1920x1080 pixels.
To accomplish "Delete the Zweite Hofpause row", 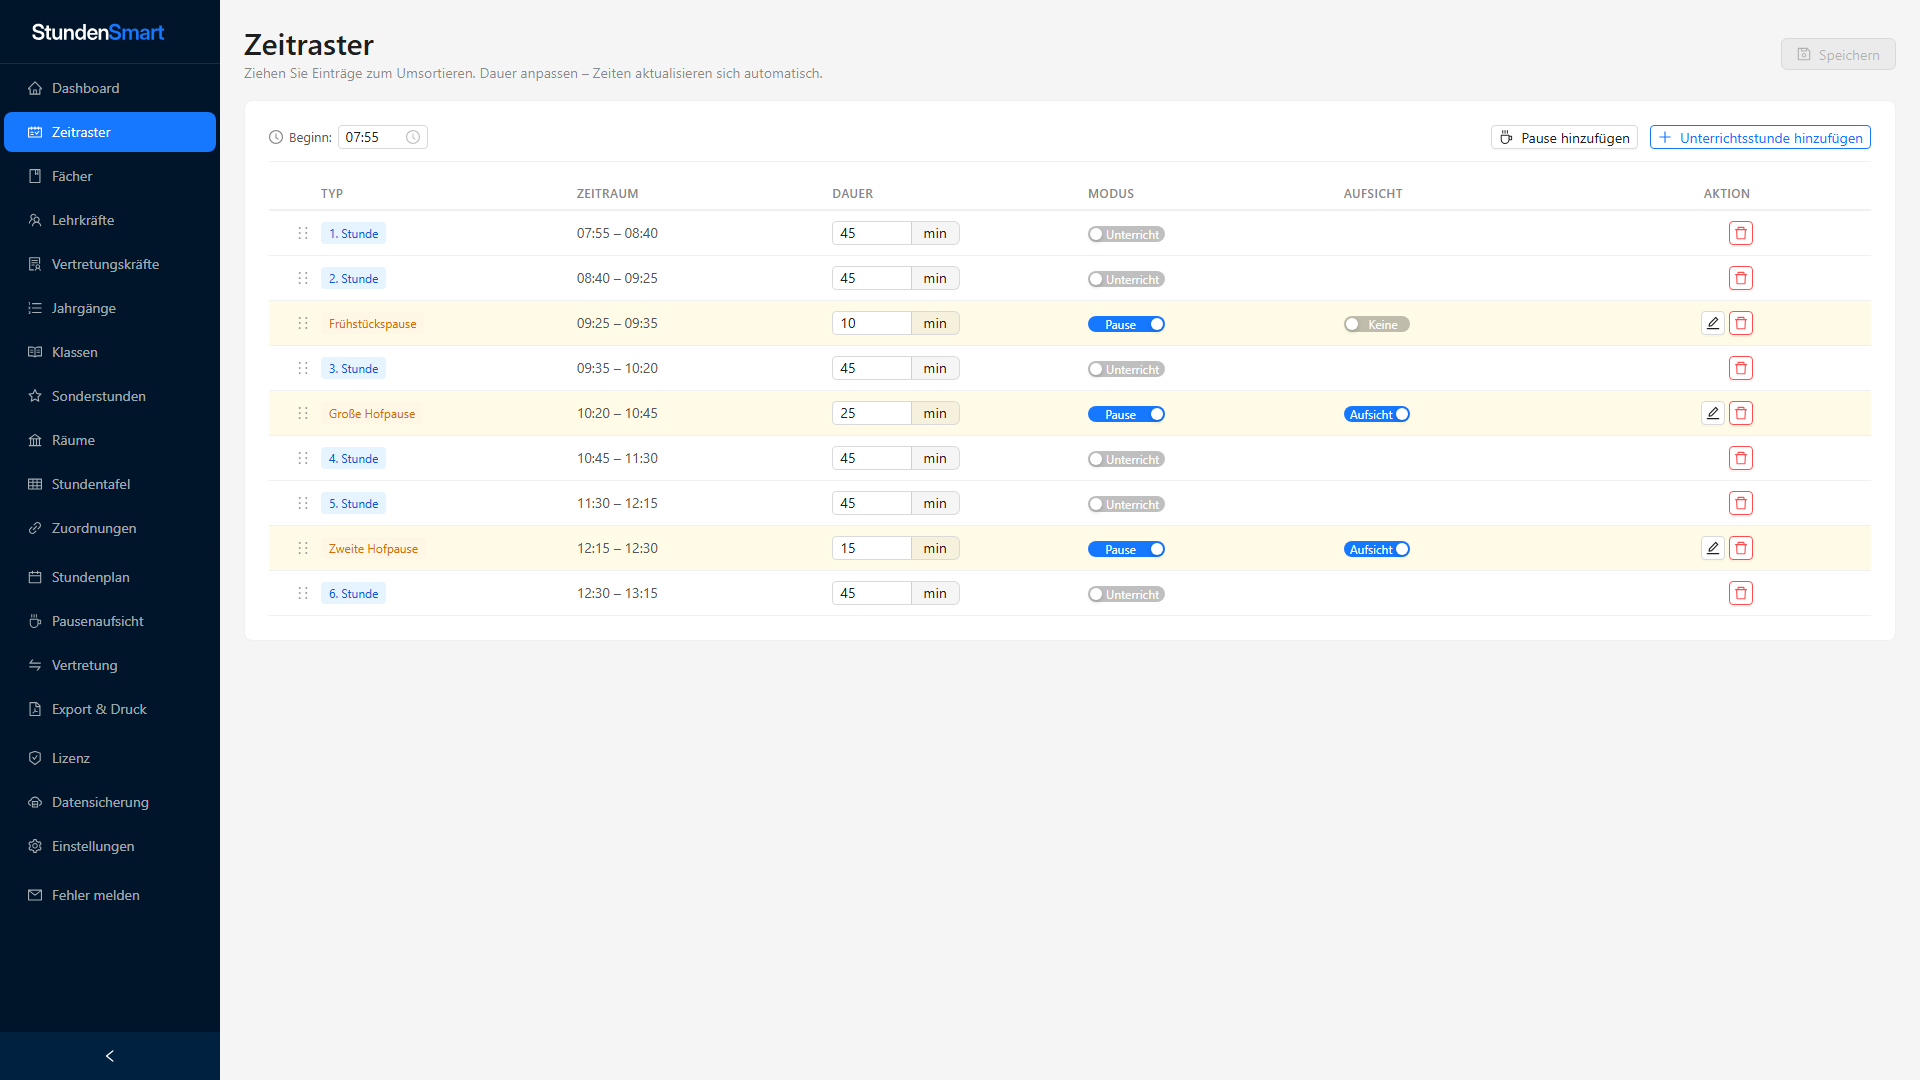I will click(1740, 548).
